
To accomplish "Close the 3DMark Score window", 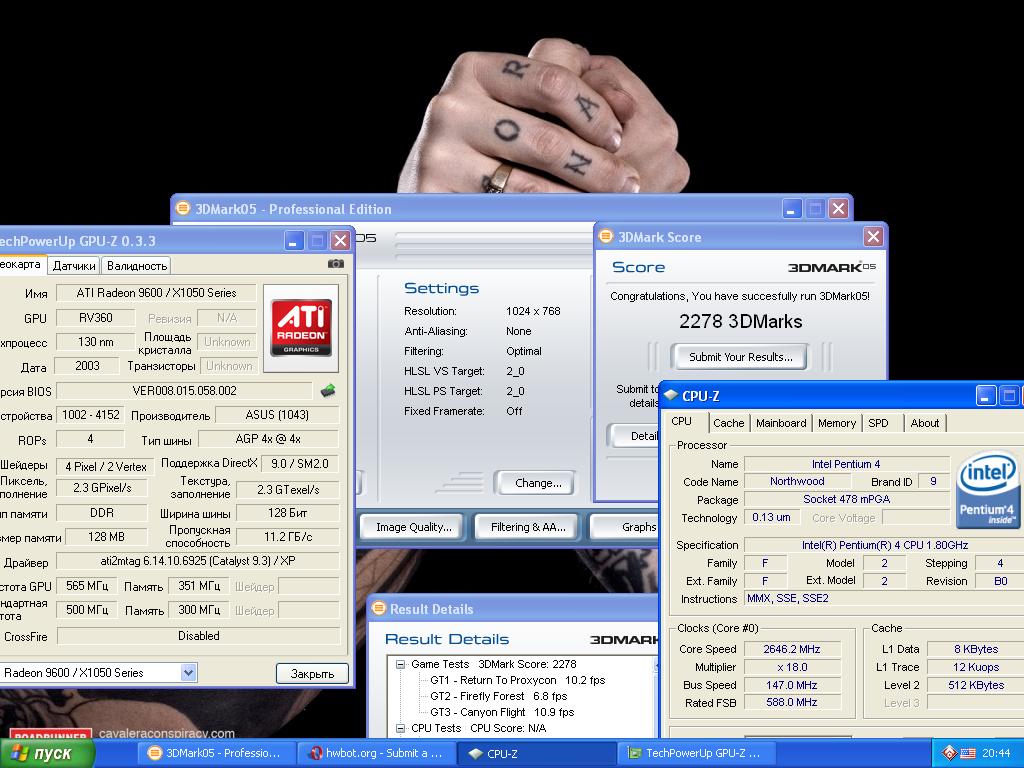I will tap(873, 236).
